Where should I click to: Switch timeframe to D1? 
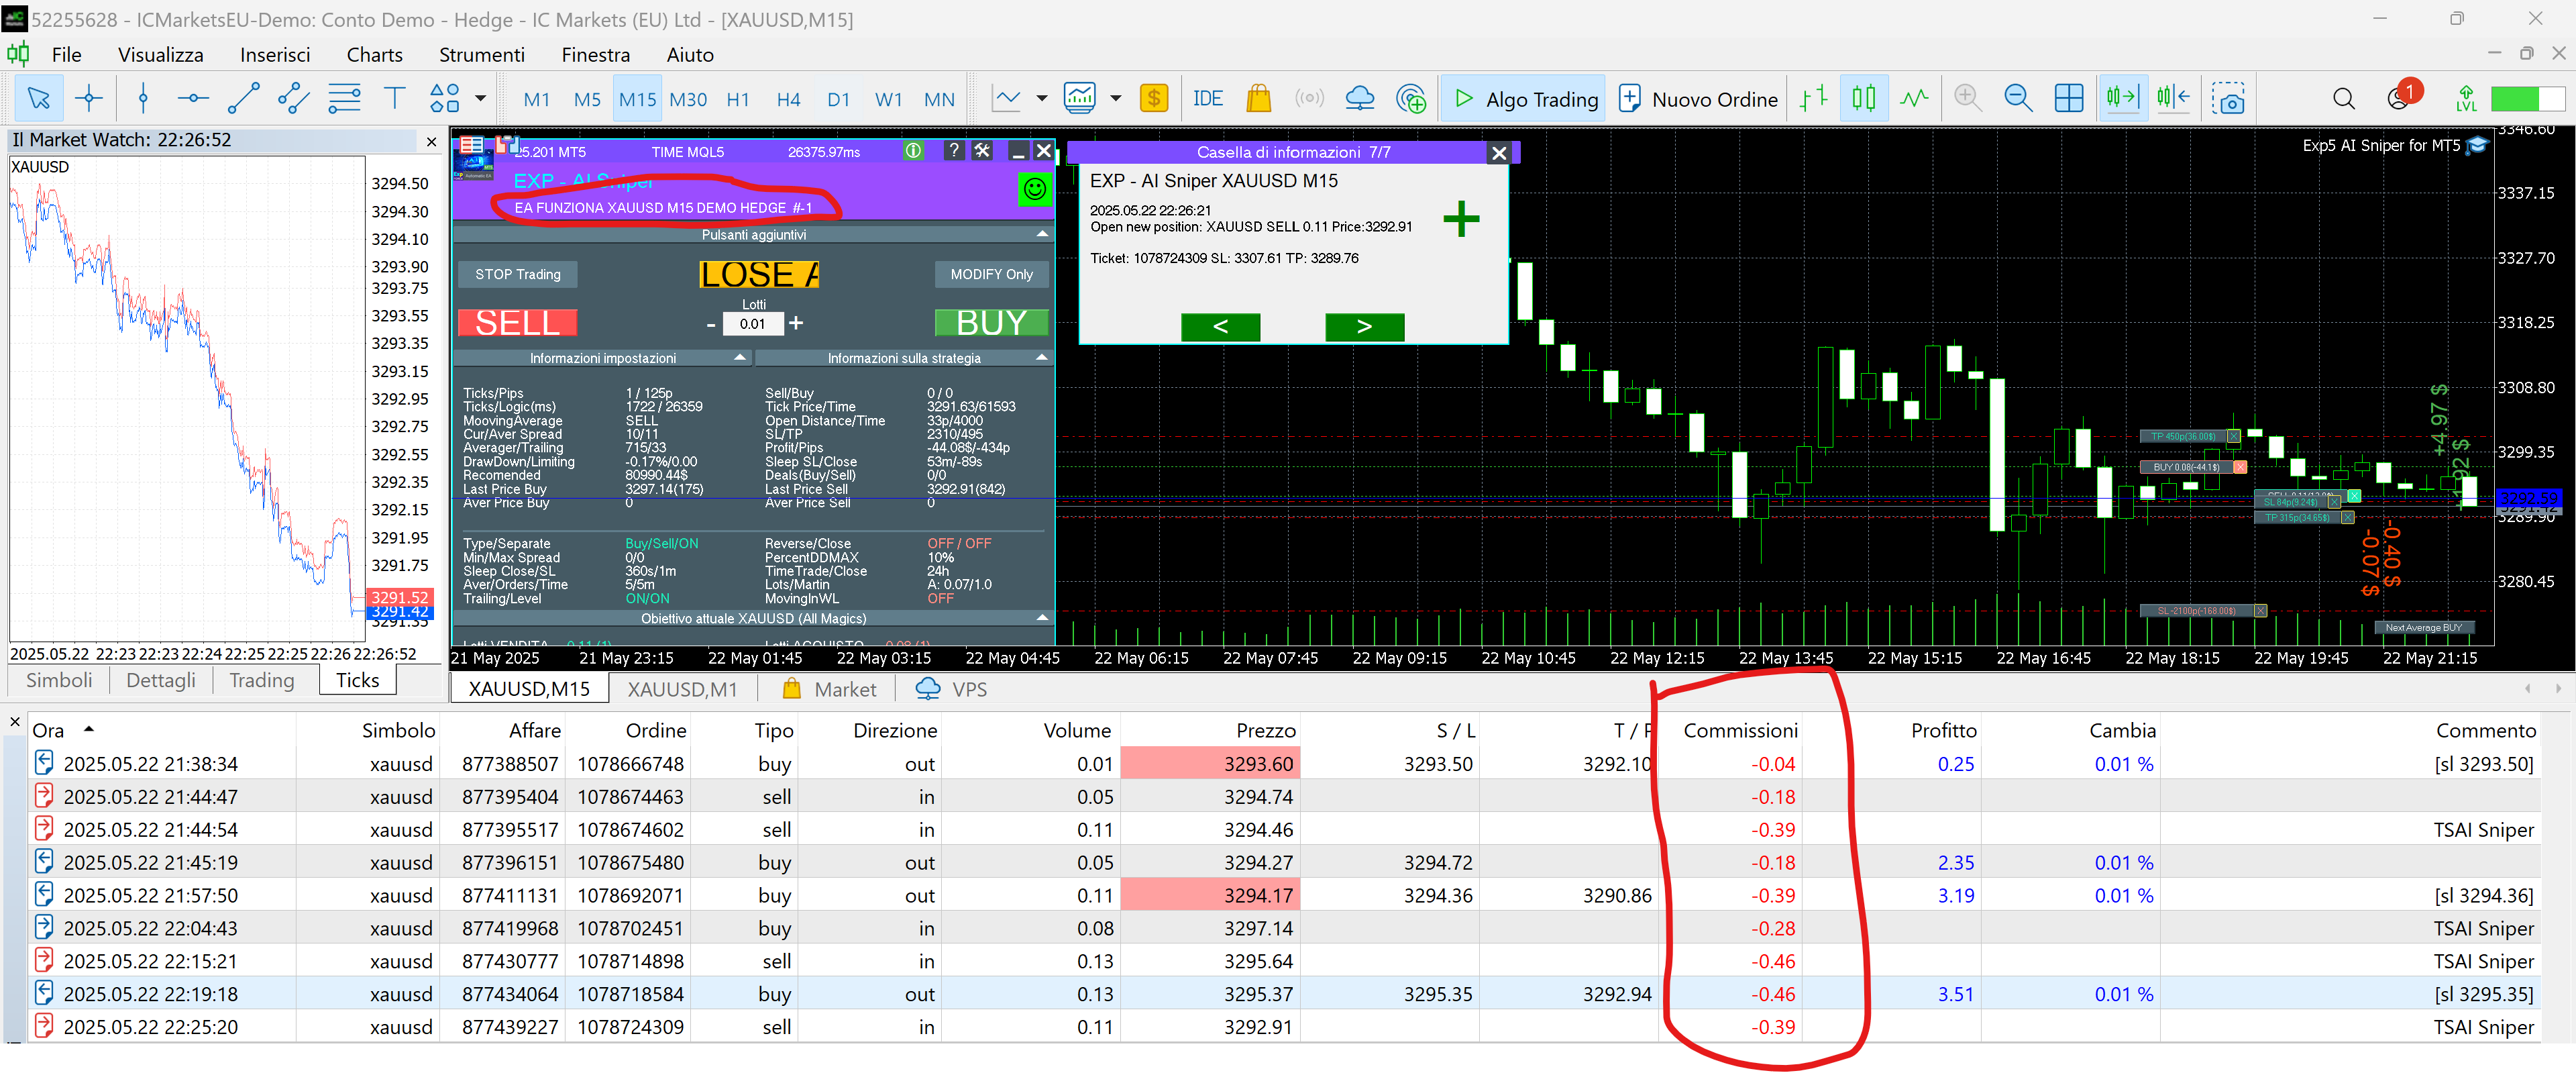coord(838,99)
